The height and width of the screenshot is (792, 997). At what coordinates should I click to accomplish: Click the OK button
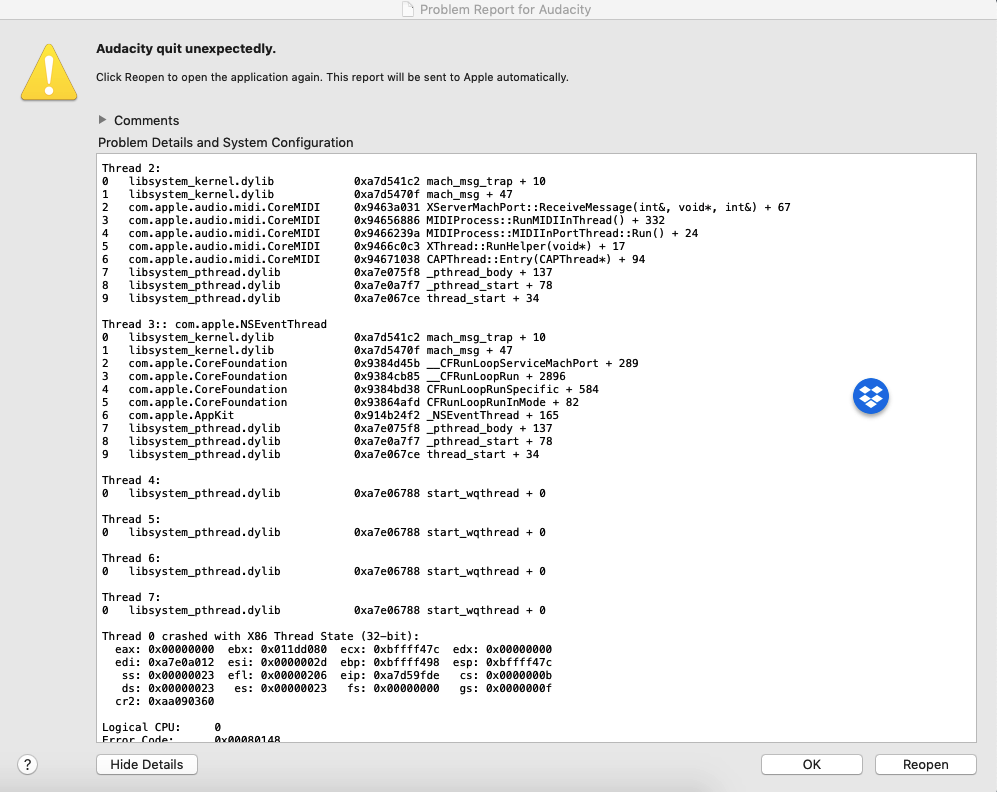[811, 765]
